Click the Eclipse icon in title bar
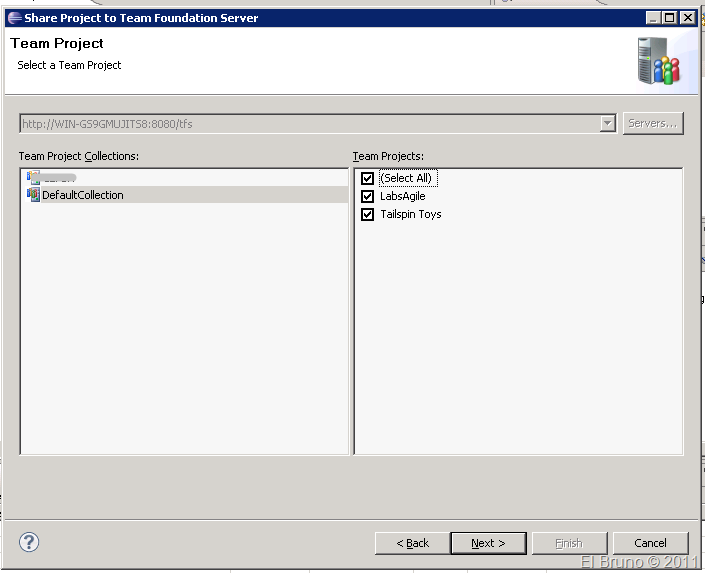 [14, 17]
